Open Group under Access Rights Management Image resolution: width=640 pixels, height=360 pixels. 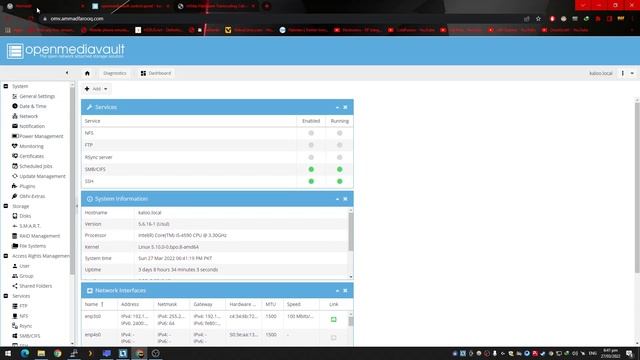click(x=26, y=276)
